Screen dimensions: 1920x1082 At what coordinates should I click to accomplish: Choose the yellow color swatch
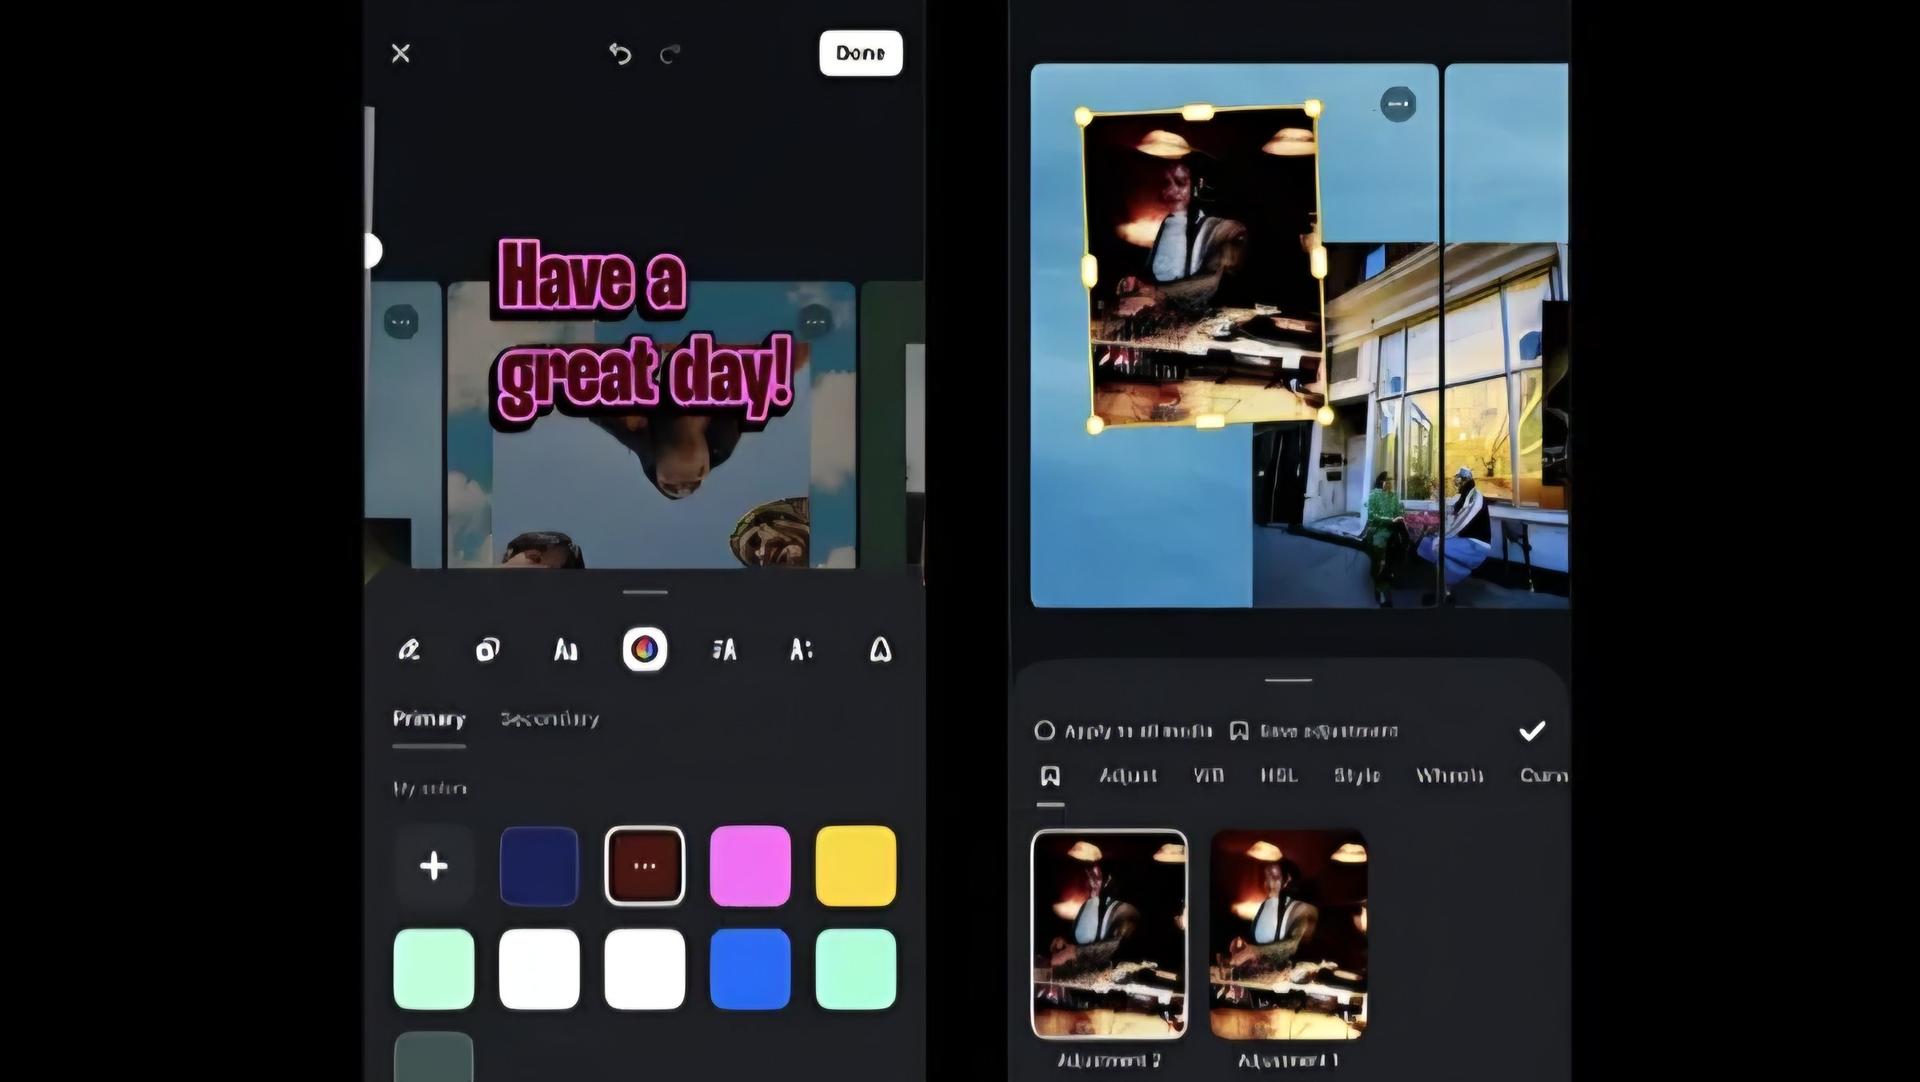point(856,866)
